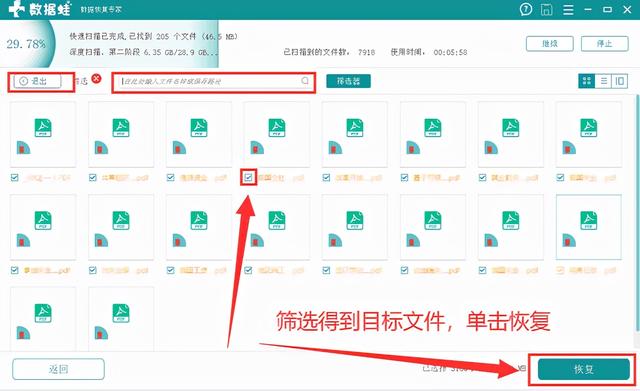Uncheck the fourth PDF file in the second row

click(248, 270)
